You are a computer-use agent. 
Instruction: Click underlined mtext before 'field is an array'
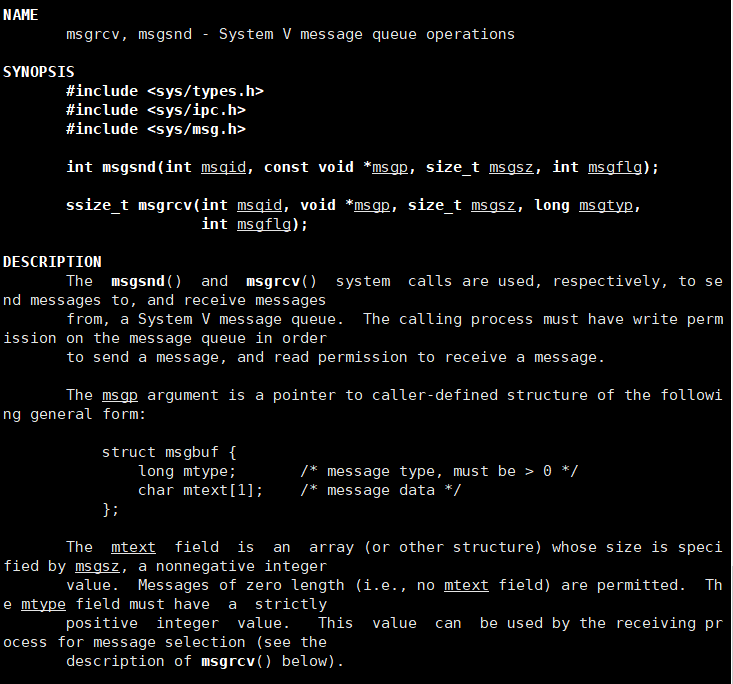pyautogui.click(x=133, y=547)
